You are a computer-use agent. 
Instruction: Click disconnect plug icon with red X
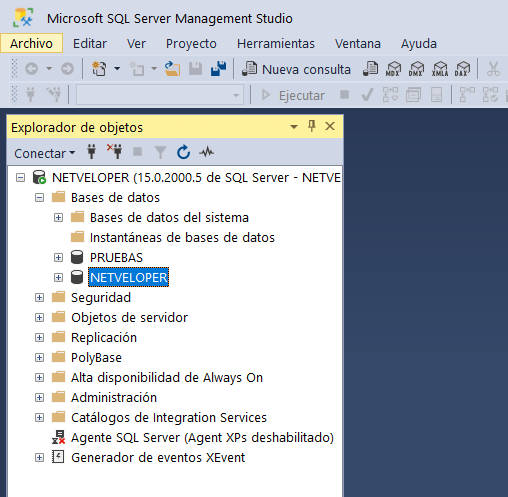point(115,152)
